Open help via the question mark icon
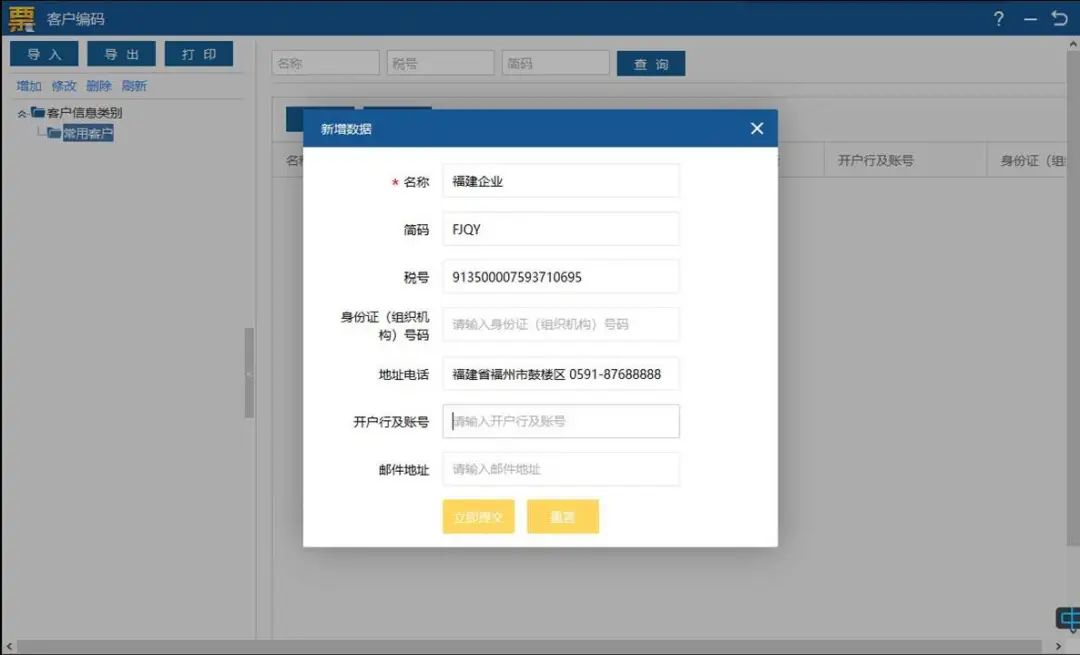Image resolution: width=1080 pixels, height=655 pixels. pyautogui.click(x=998, y=18)
